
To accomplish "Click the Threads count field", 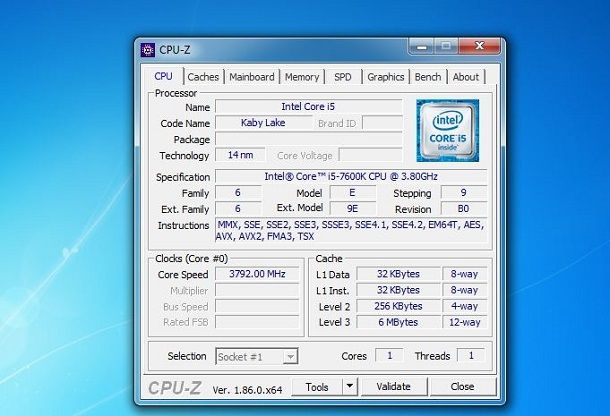I will [471, 355].
